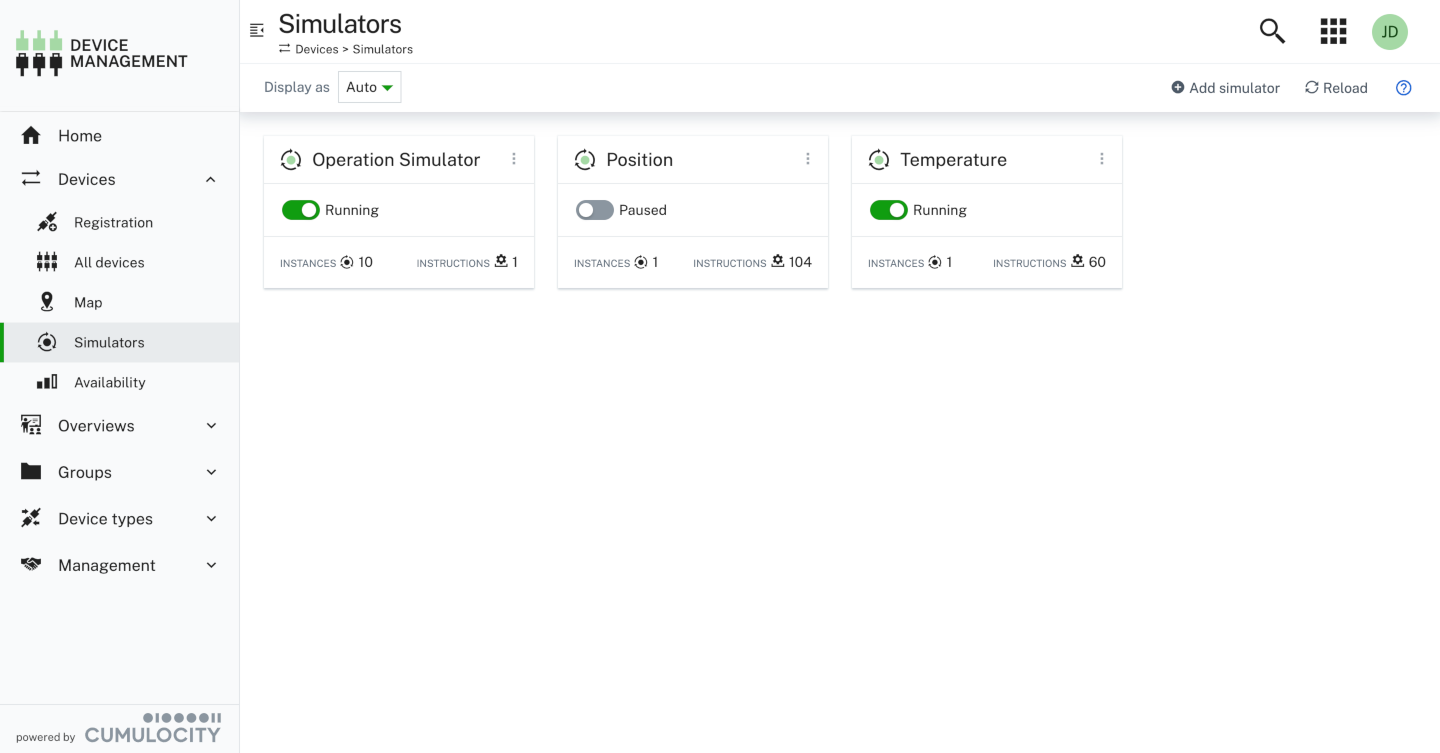Screen dimensions: 1440x753
Task: Open All devices from the sidebar
Action: click(109, 262)
